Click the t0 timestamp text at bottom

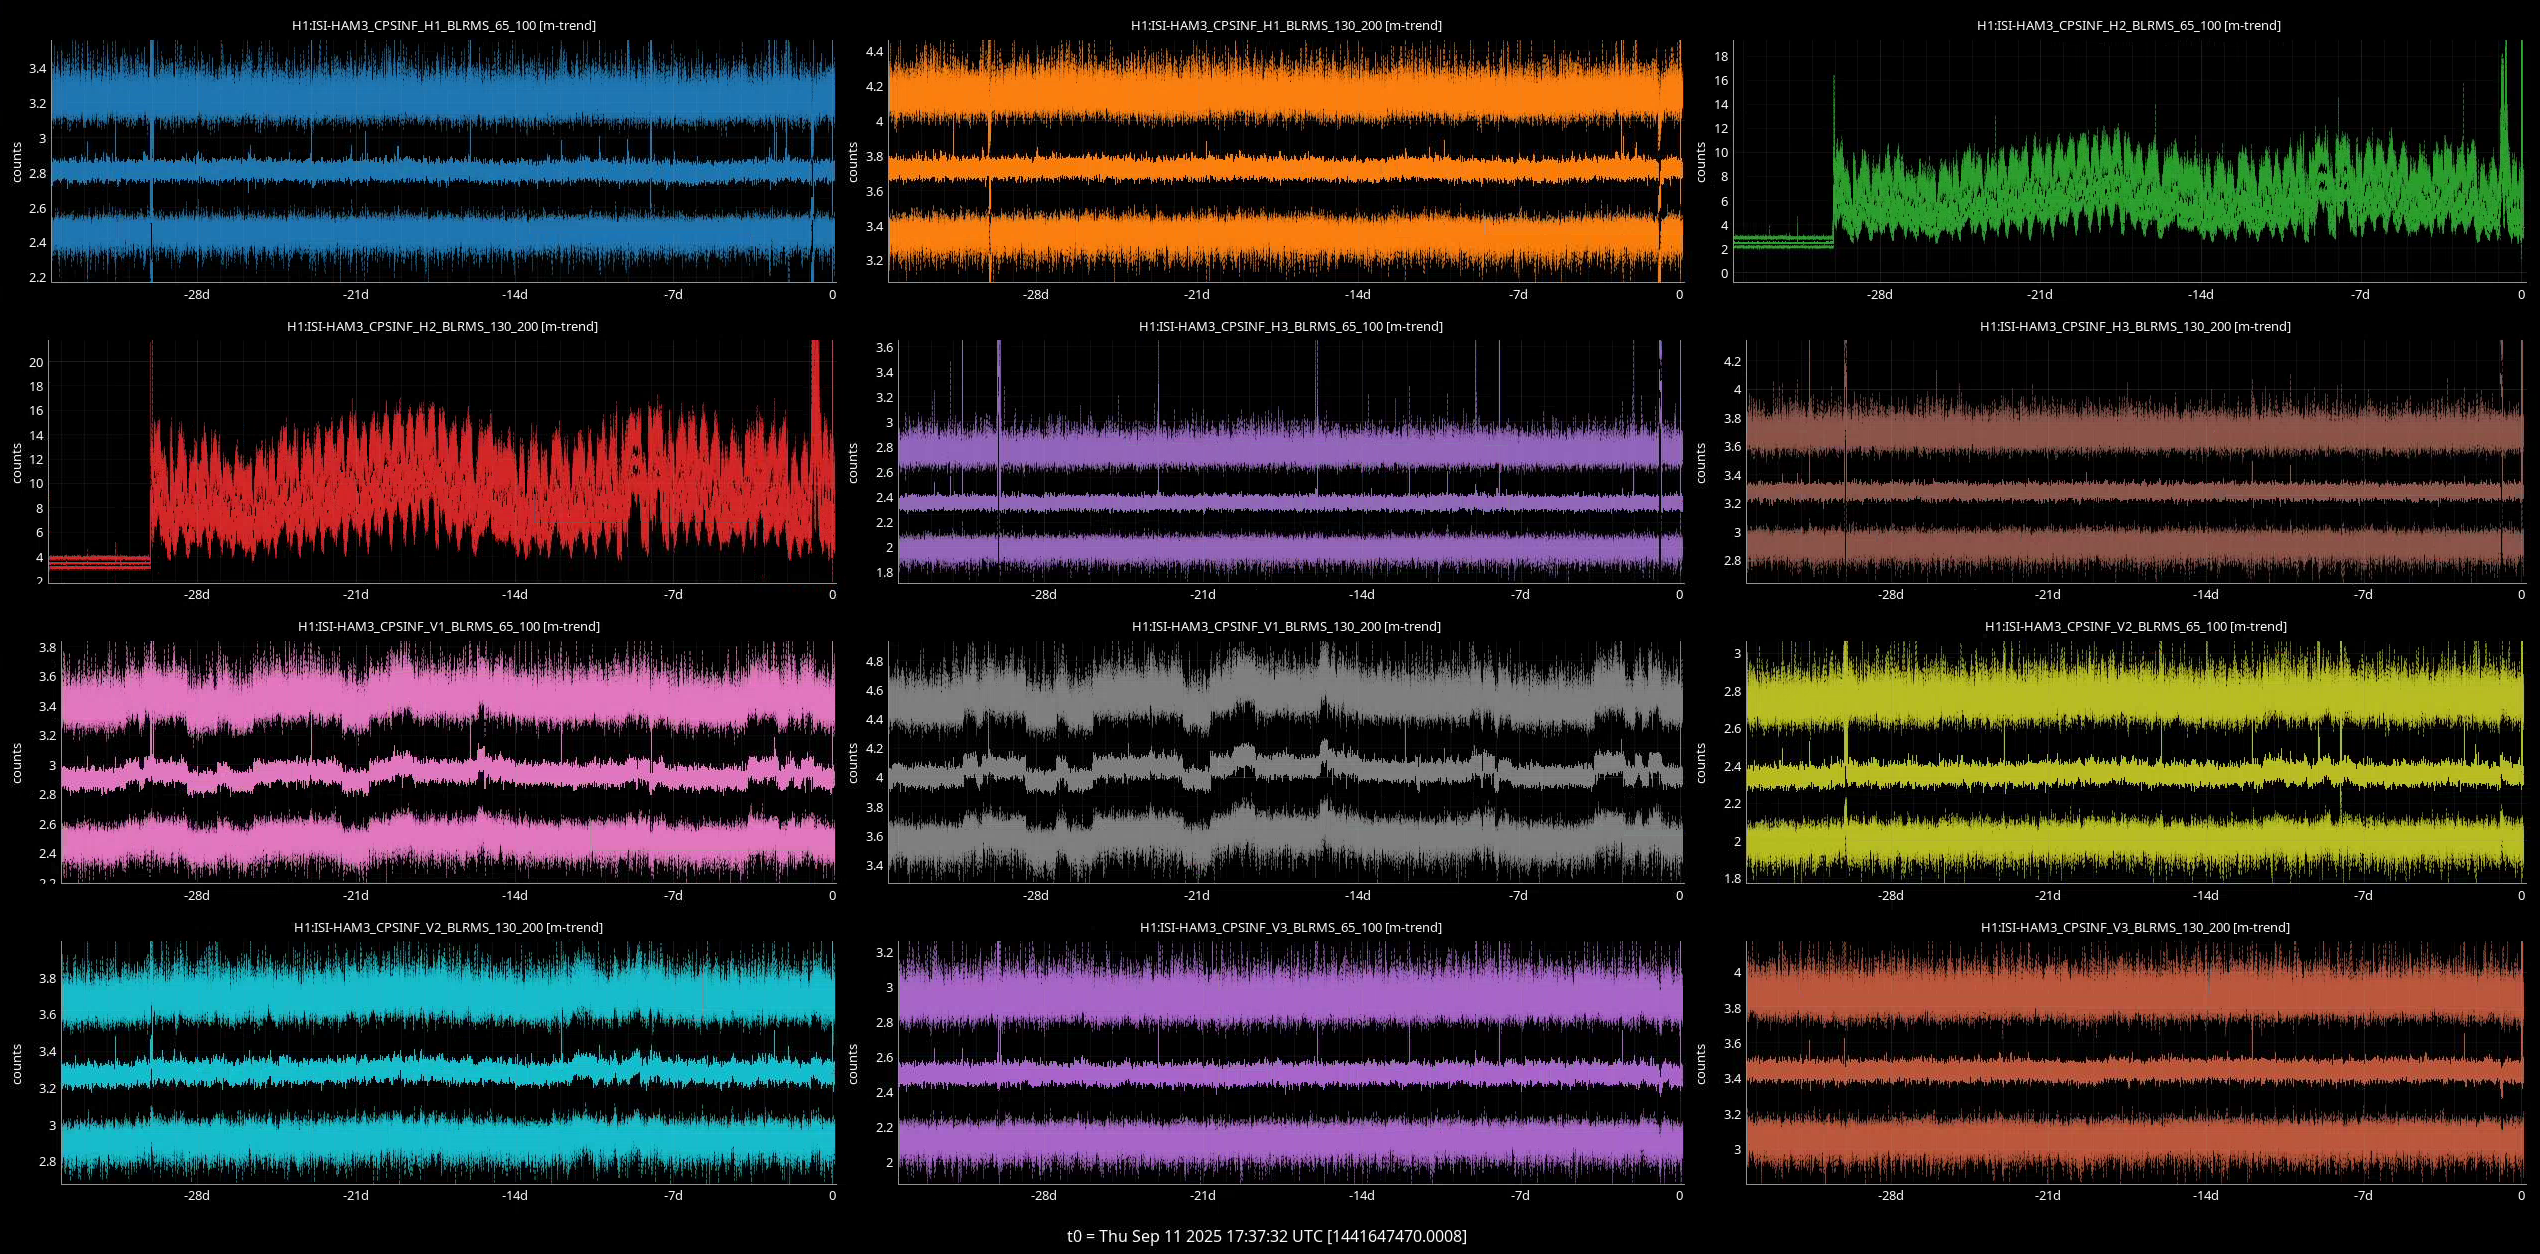tap(1266, 1236)
